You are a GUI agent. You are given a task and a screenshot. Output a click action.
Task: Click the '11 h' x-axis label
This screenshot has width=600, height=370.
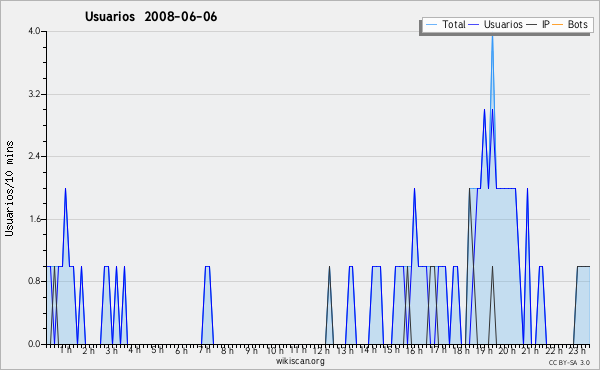click(298, 350)
